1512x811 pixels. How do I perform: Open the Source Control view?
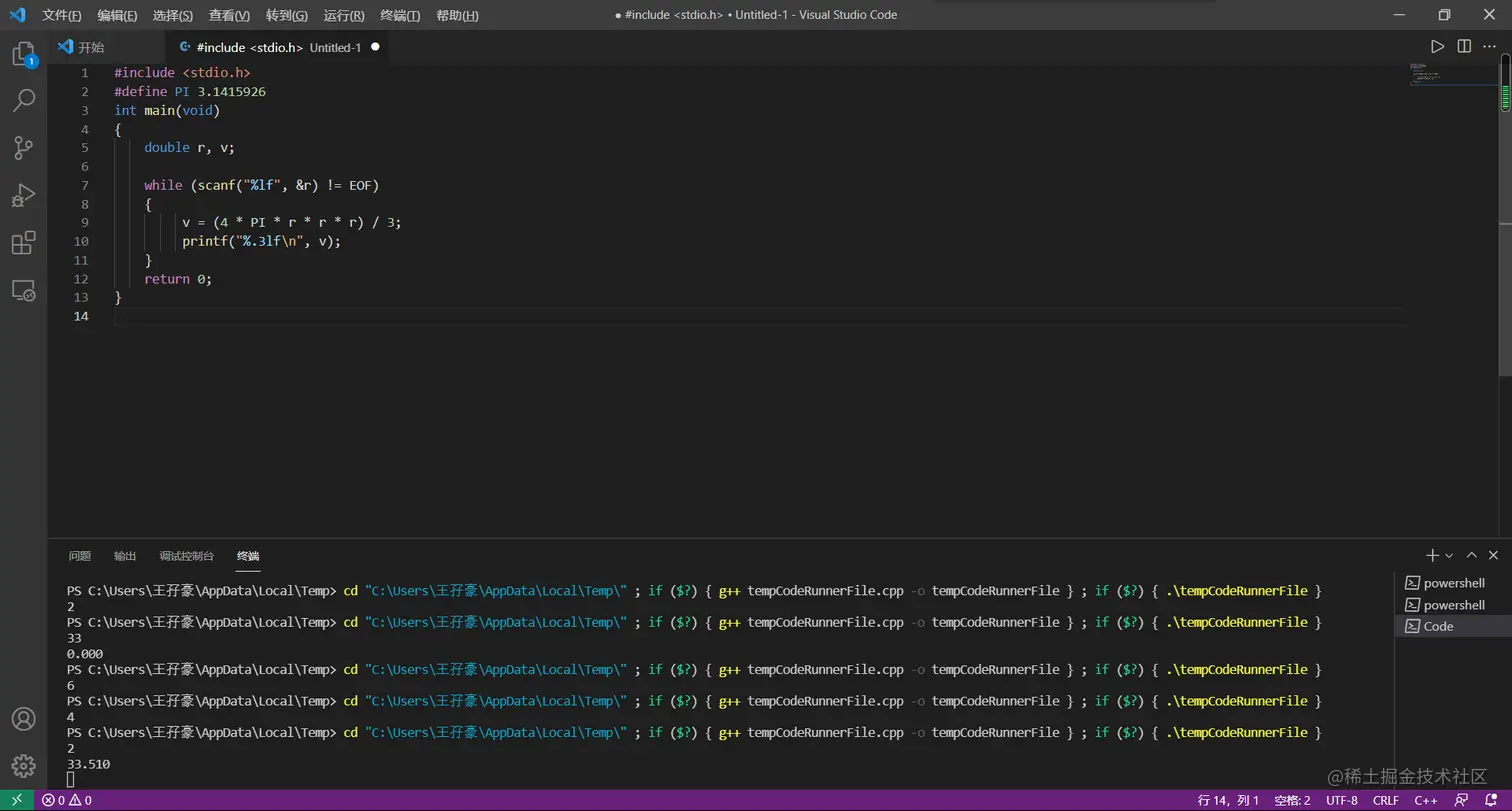tap(23, 148)
